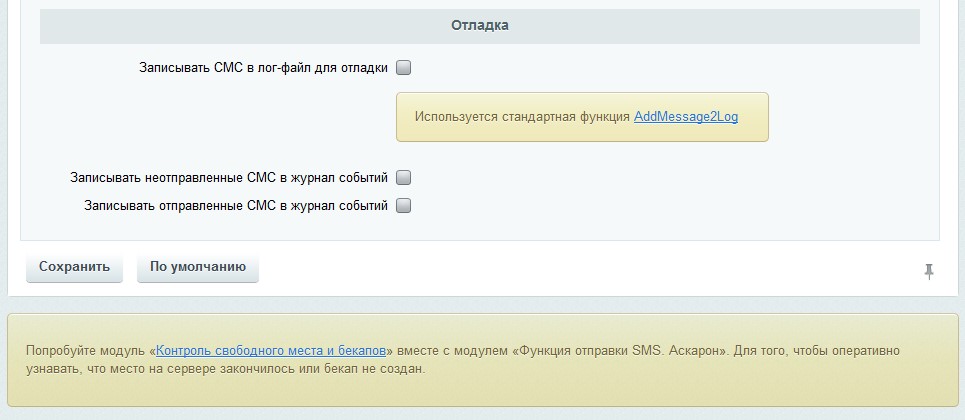
Task: Click the label «Записывать отправленные СМС в журнал событий»
Action: pos(235,206)
